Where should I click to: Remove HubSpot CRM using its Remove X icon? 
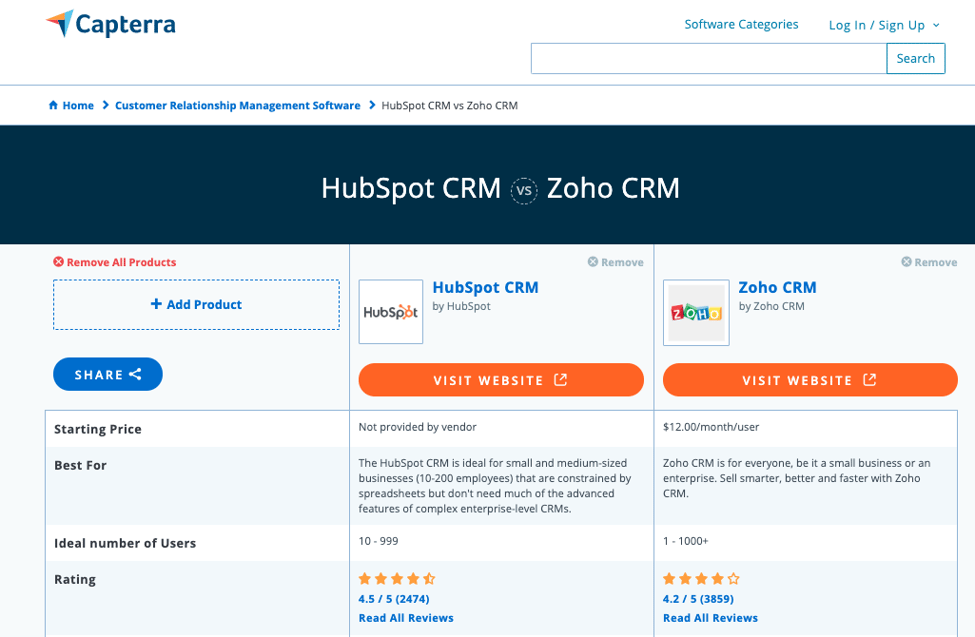point(594,262)
